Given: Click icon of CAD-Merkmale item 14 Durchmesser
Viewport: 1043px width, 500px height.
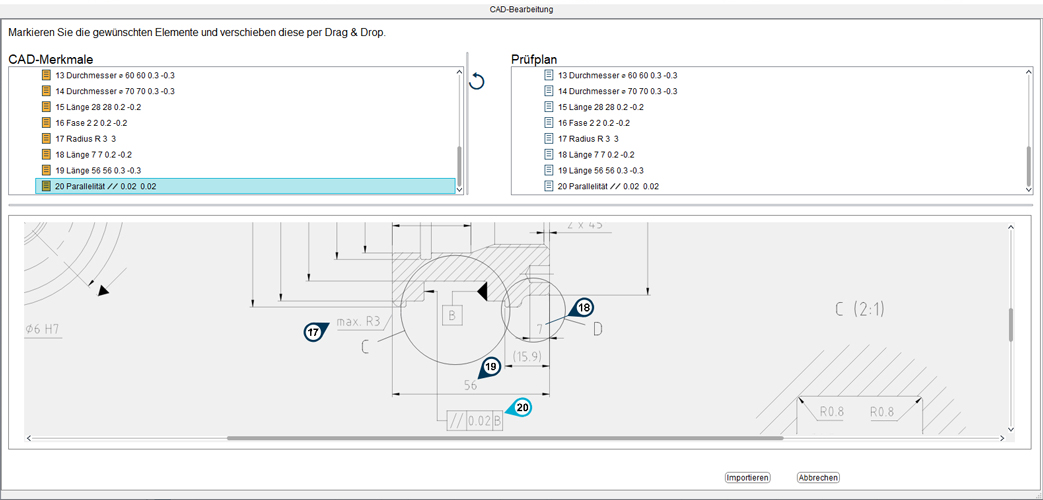Looking at the screenshot, I should [x=46, y=91].
